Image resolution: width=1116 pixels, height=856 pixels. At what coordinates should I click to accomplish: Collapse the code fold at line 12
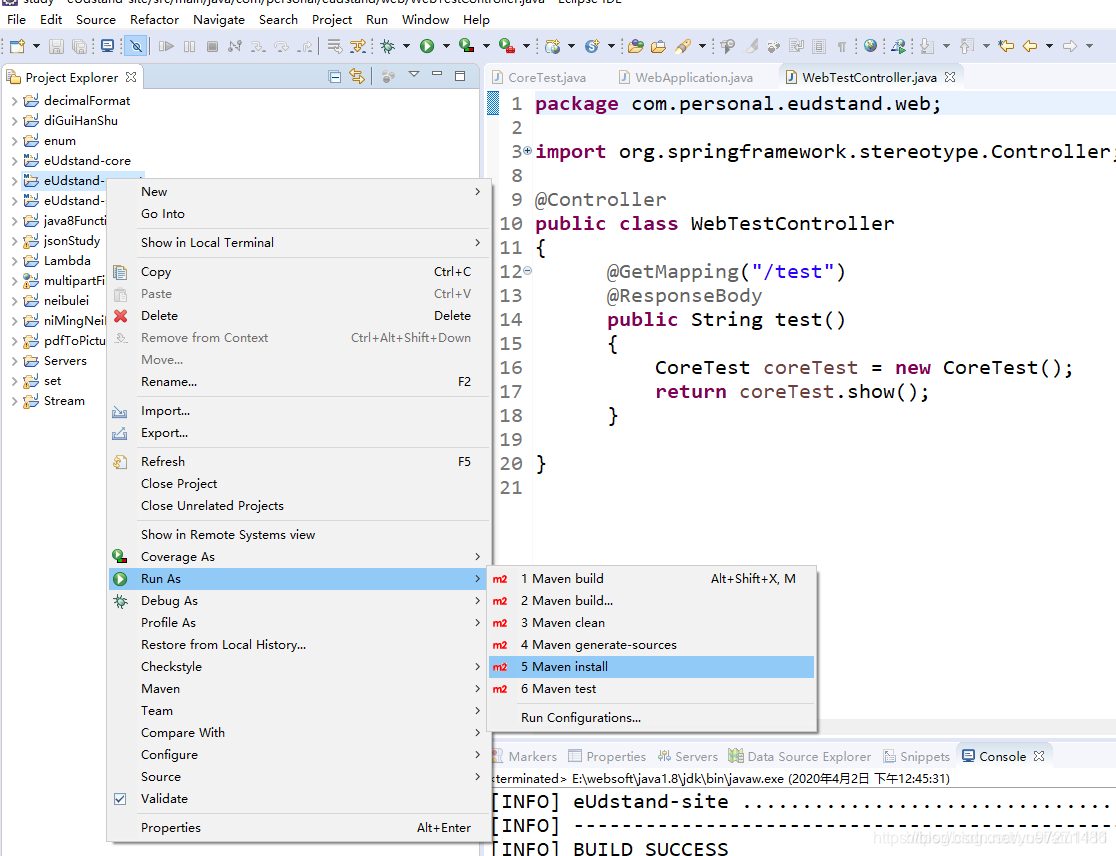pyautogui.click(x=527, y=271)
